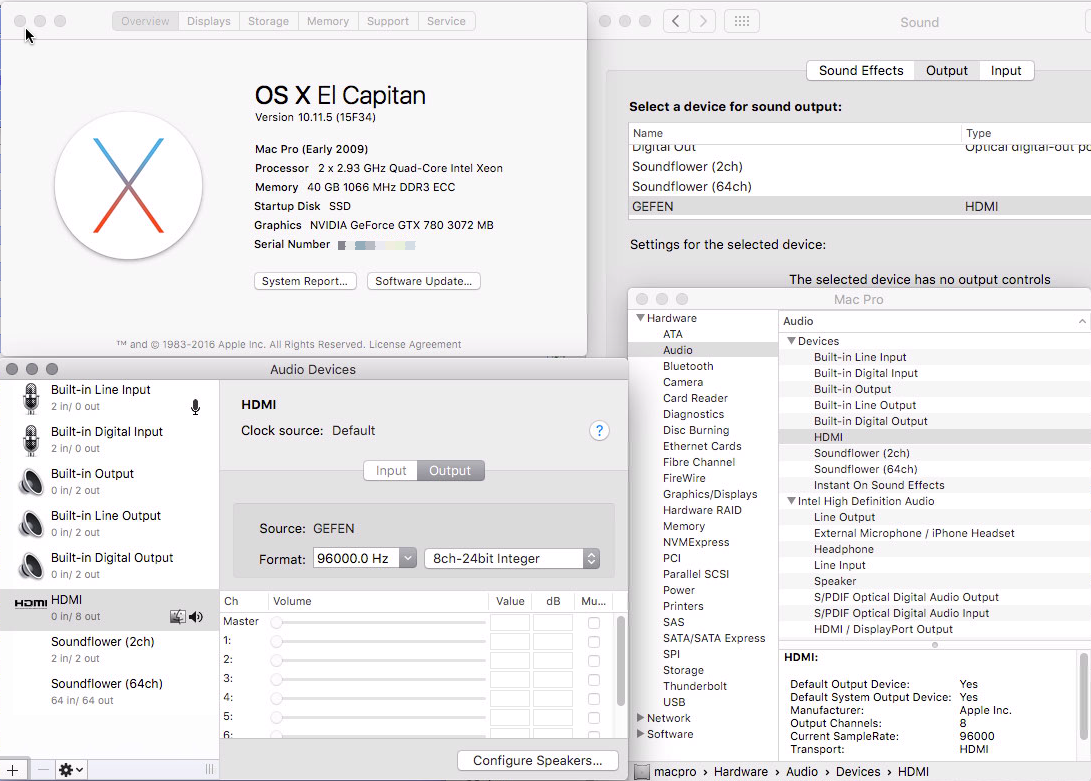Screen dimensions: 1091x781
Task: Select Thunderbolt in Mac Pro sidebar
Action: click(694, 686)
